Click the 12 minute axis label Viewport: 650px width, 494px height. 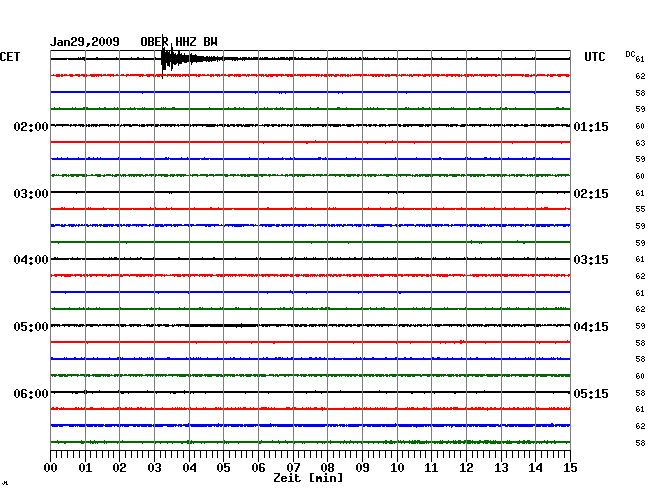466,468
